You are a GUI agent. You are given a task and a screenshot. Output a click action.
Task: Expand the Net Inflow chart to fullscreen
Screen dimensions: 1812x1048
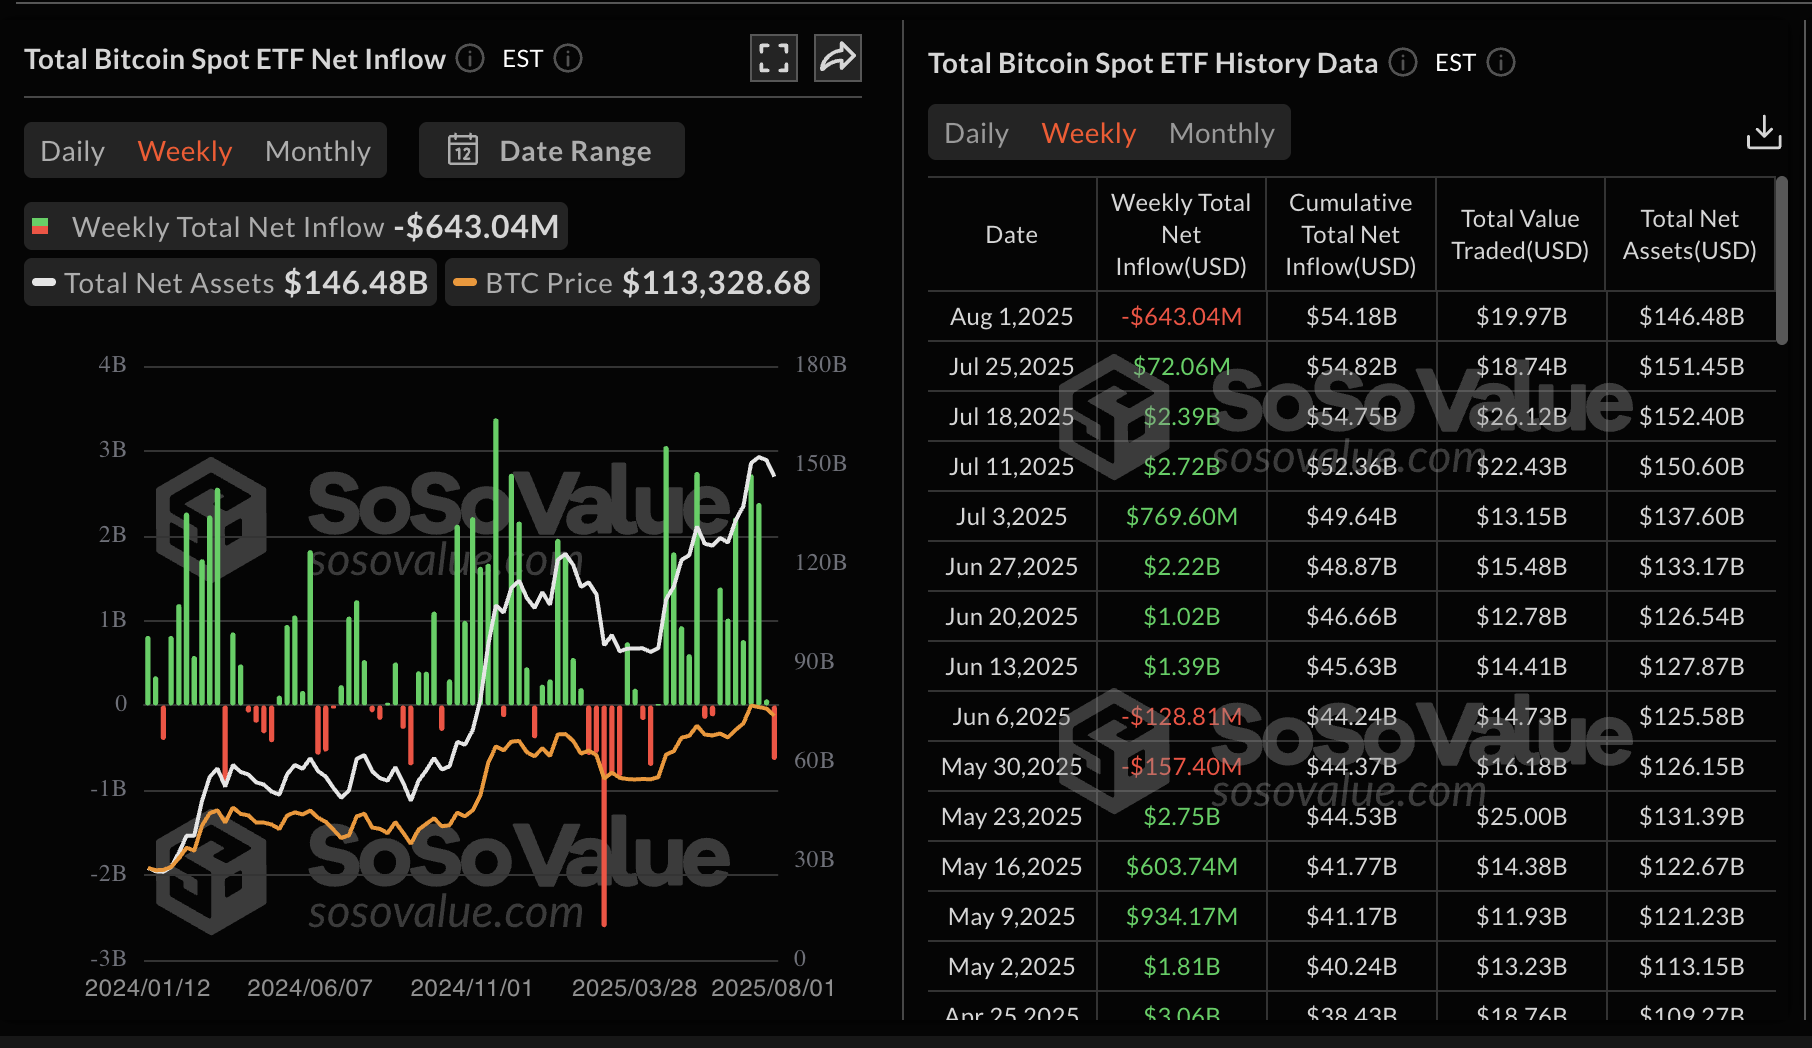tap(773, 59)
